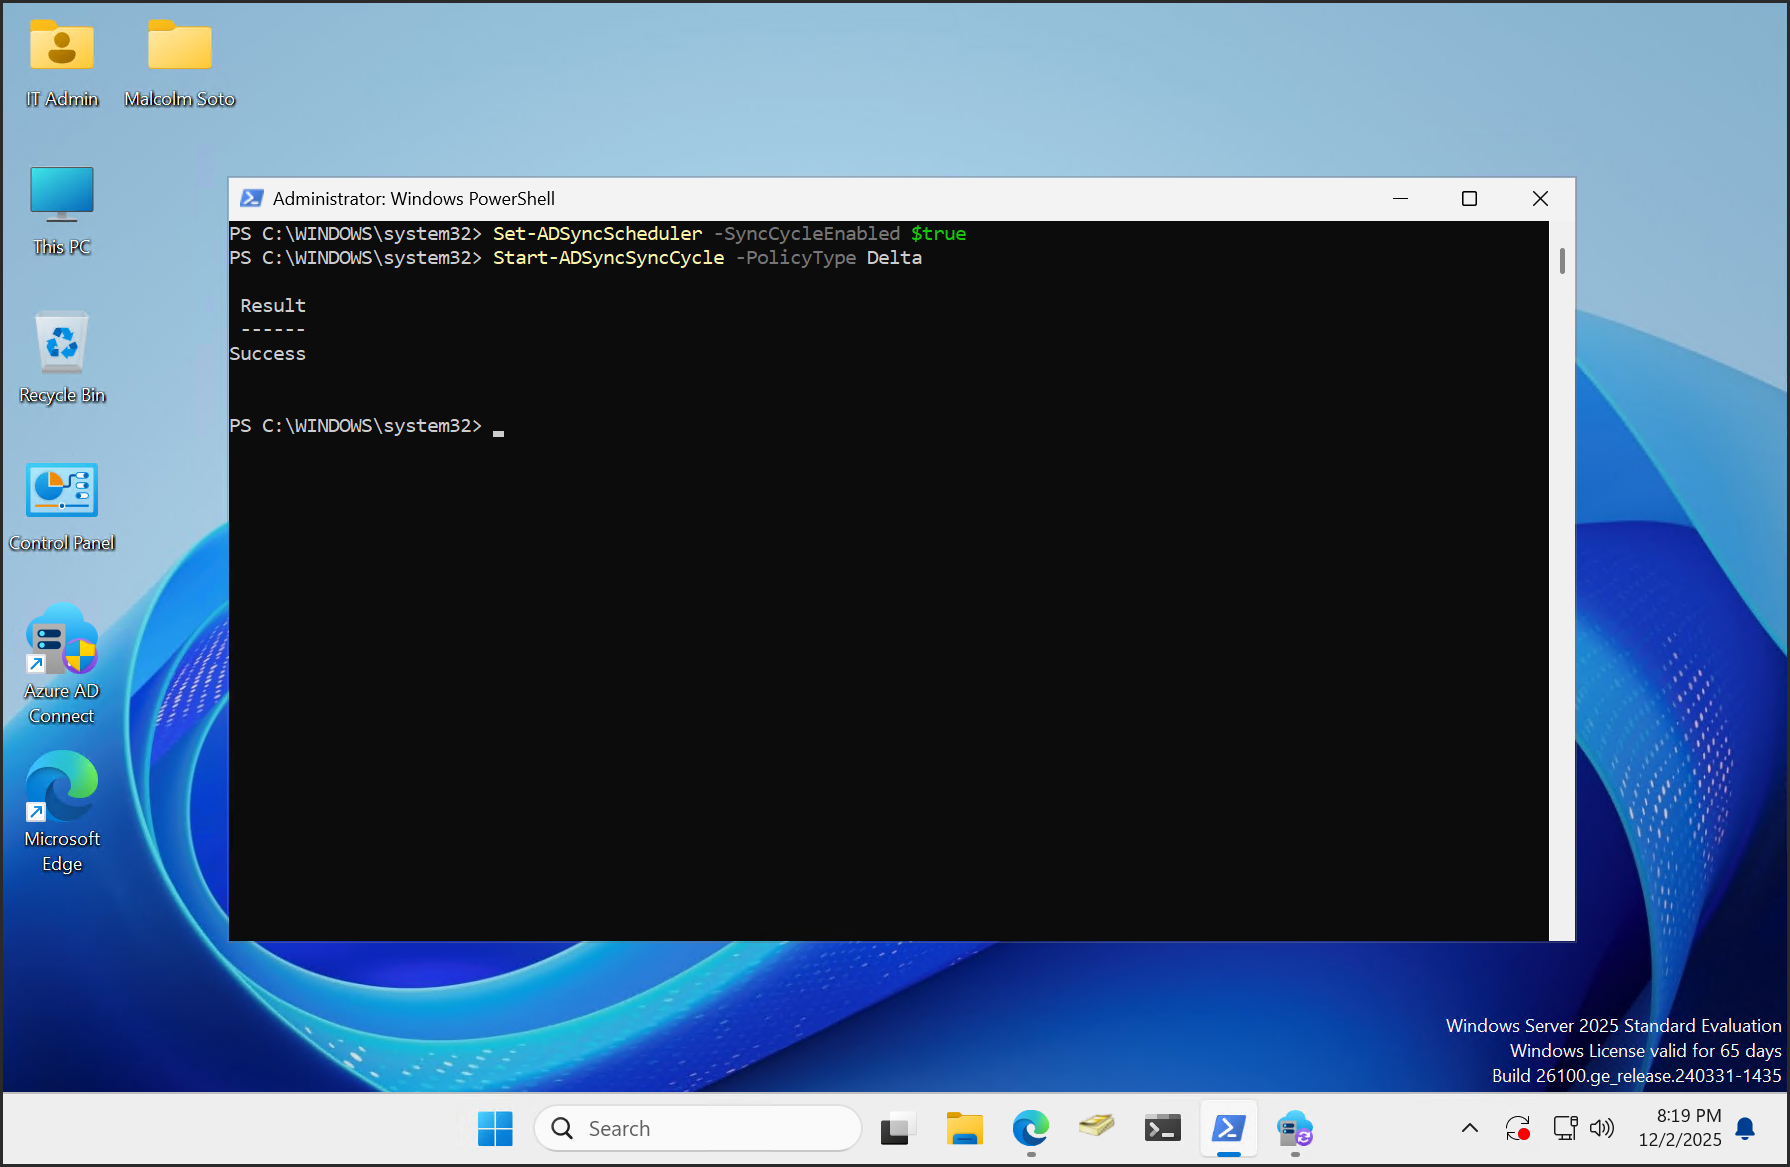Open the clock and date flyout

tap(1680, 1128)
